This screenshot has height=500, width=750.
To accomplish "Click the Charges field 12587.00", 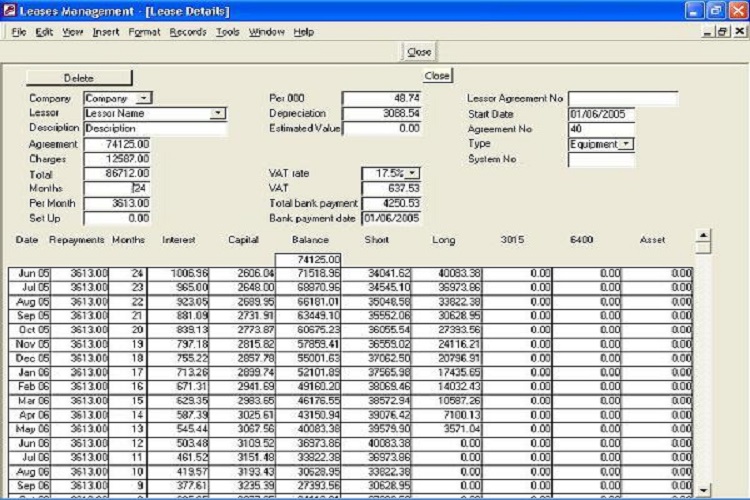I will click(x=117, y=159).
